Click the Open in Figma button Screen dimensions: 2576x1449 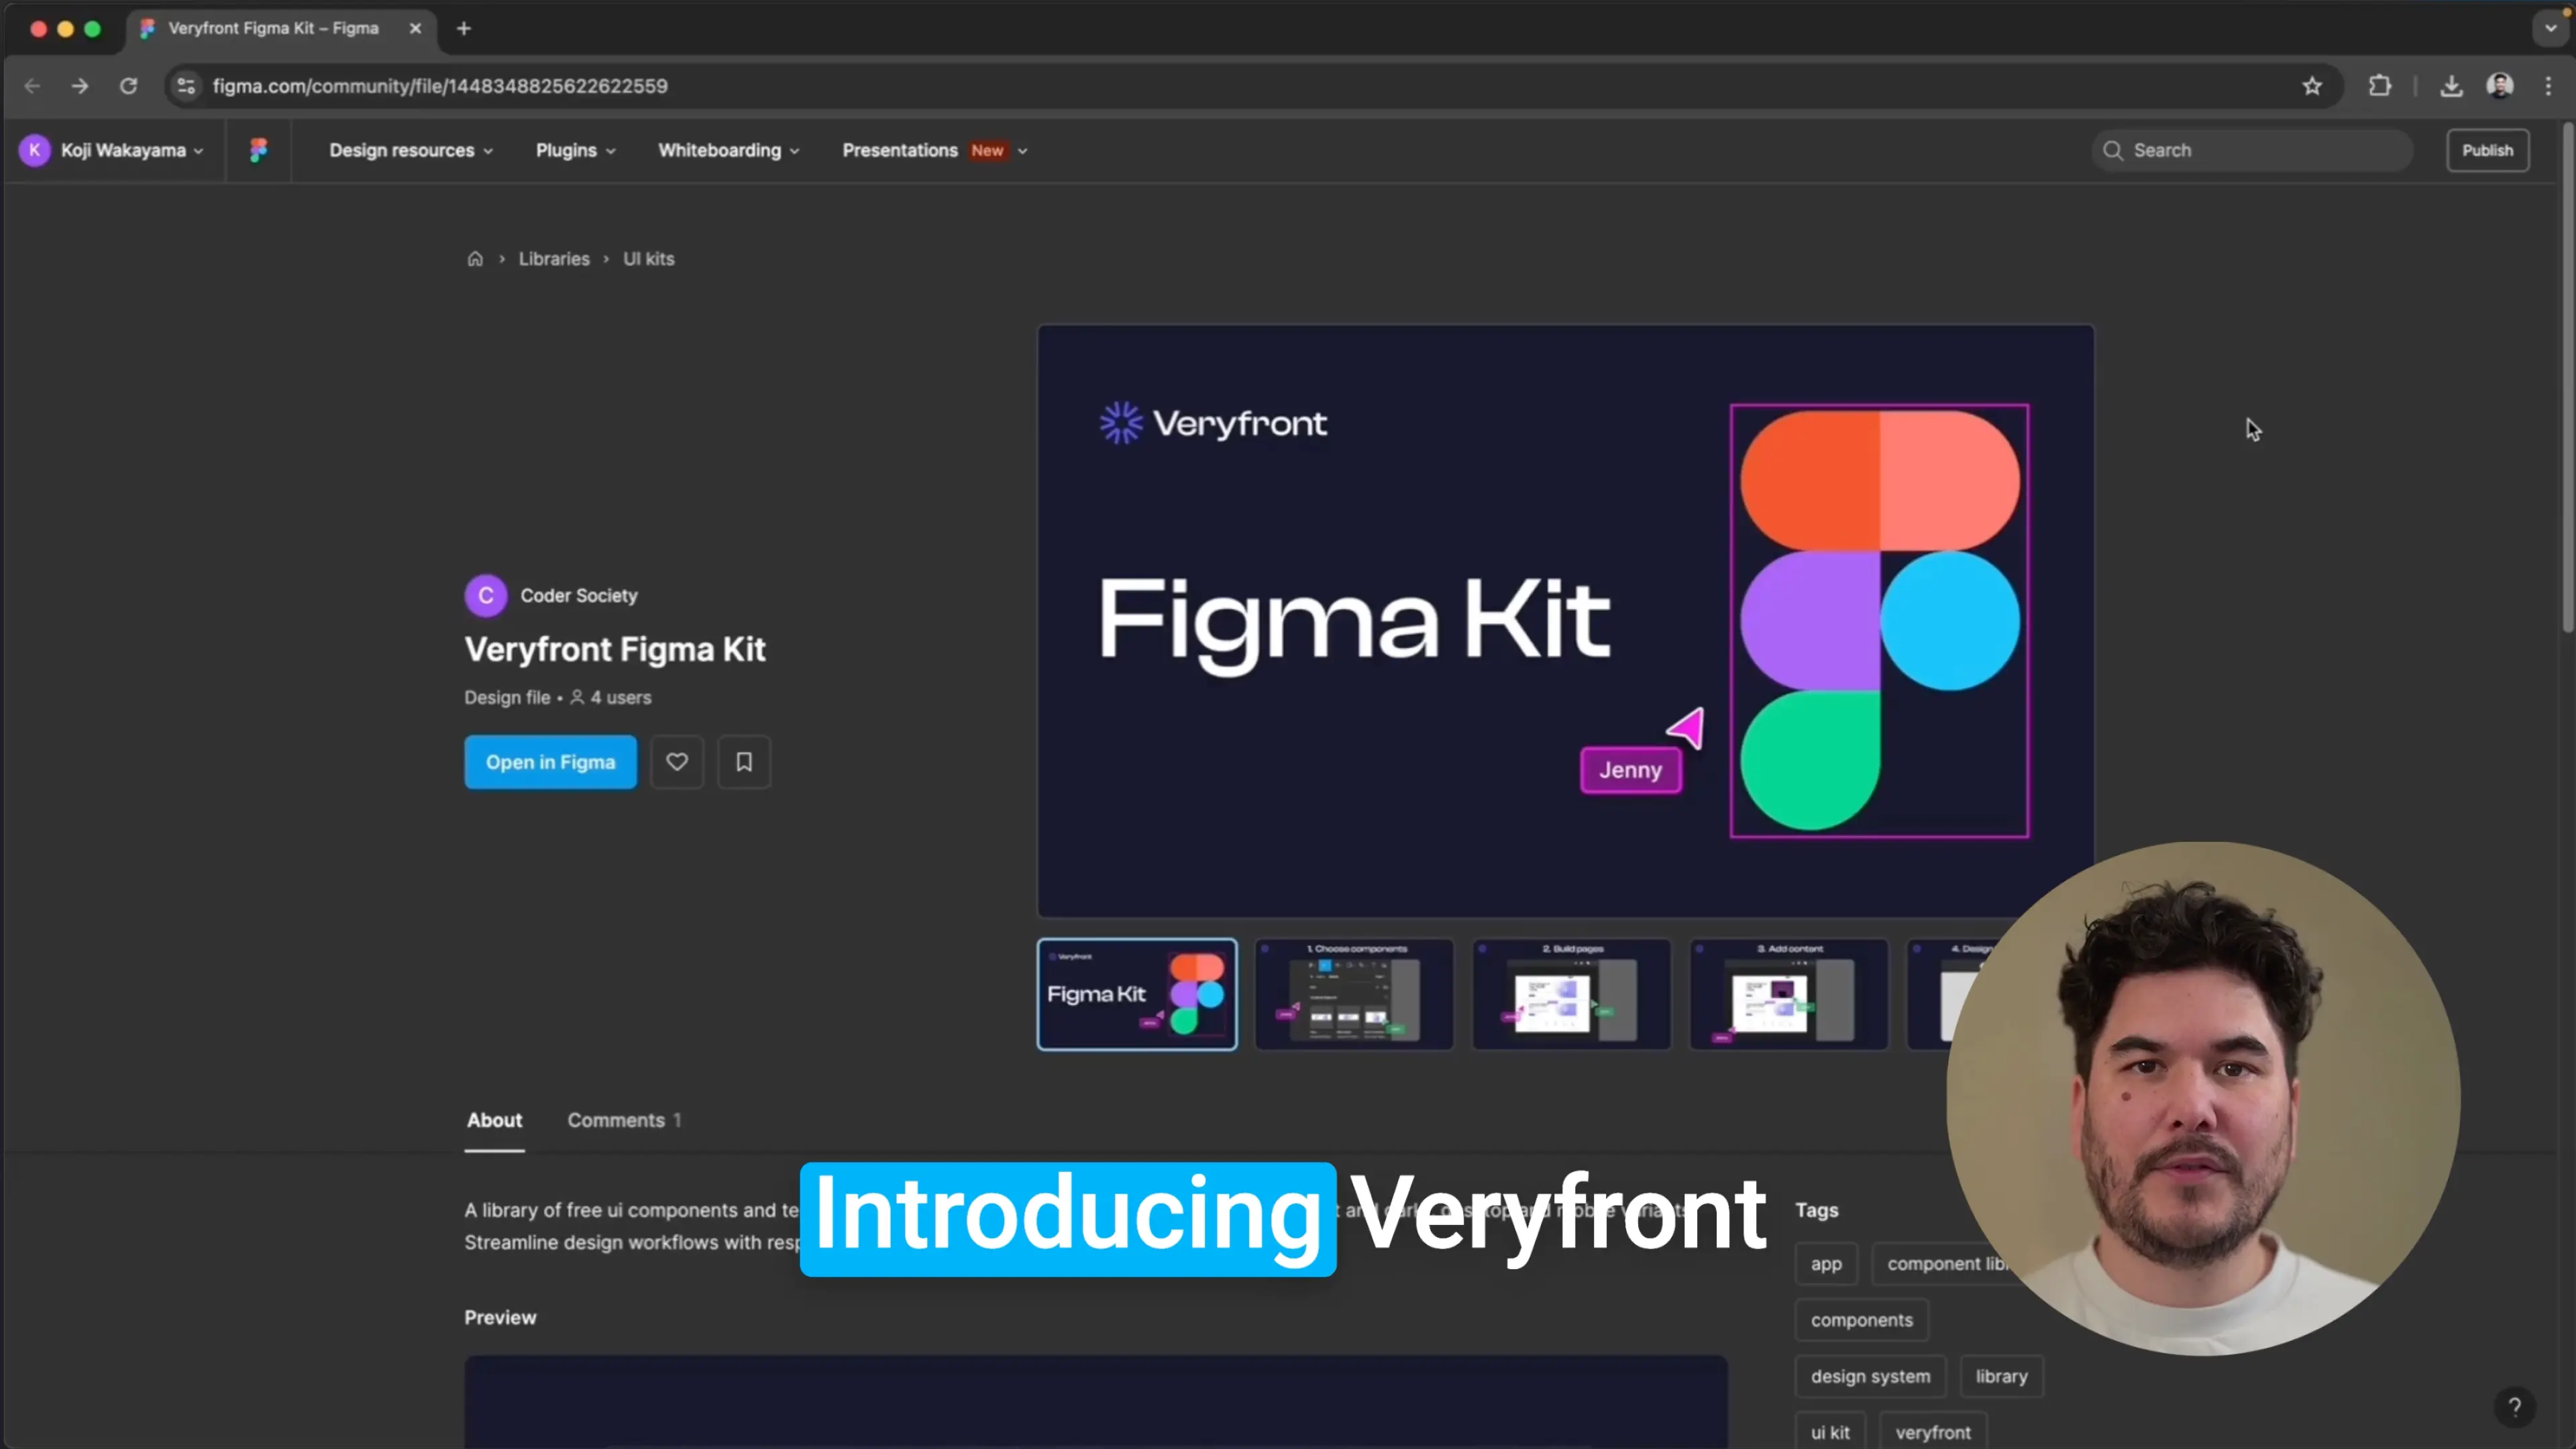click(550, 762)
